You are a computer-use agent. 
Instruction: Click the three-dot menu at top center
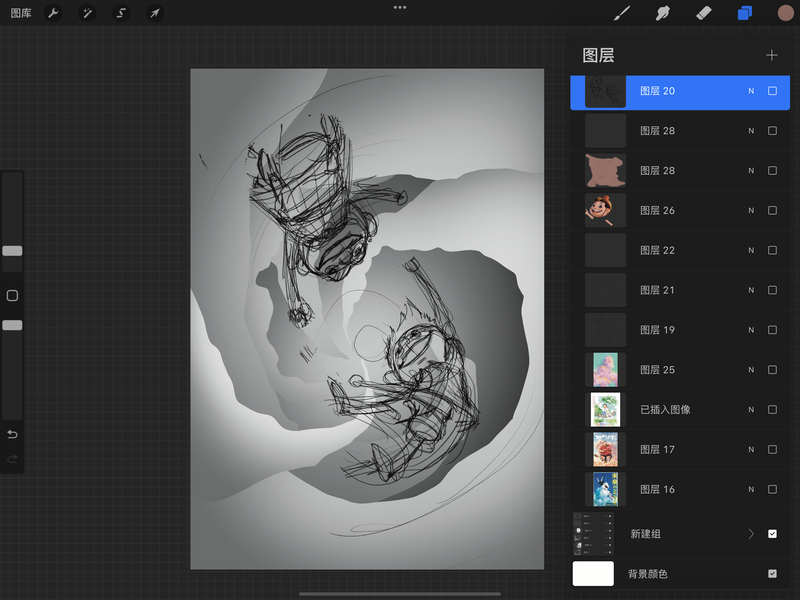400,8
